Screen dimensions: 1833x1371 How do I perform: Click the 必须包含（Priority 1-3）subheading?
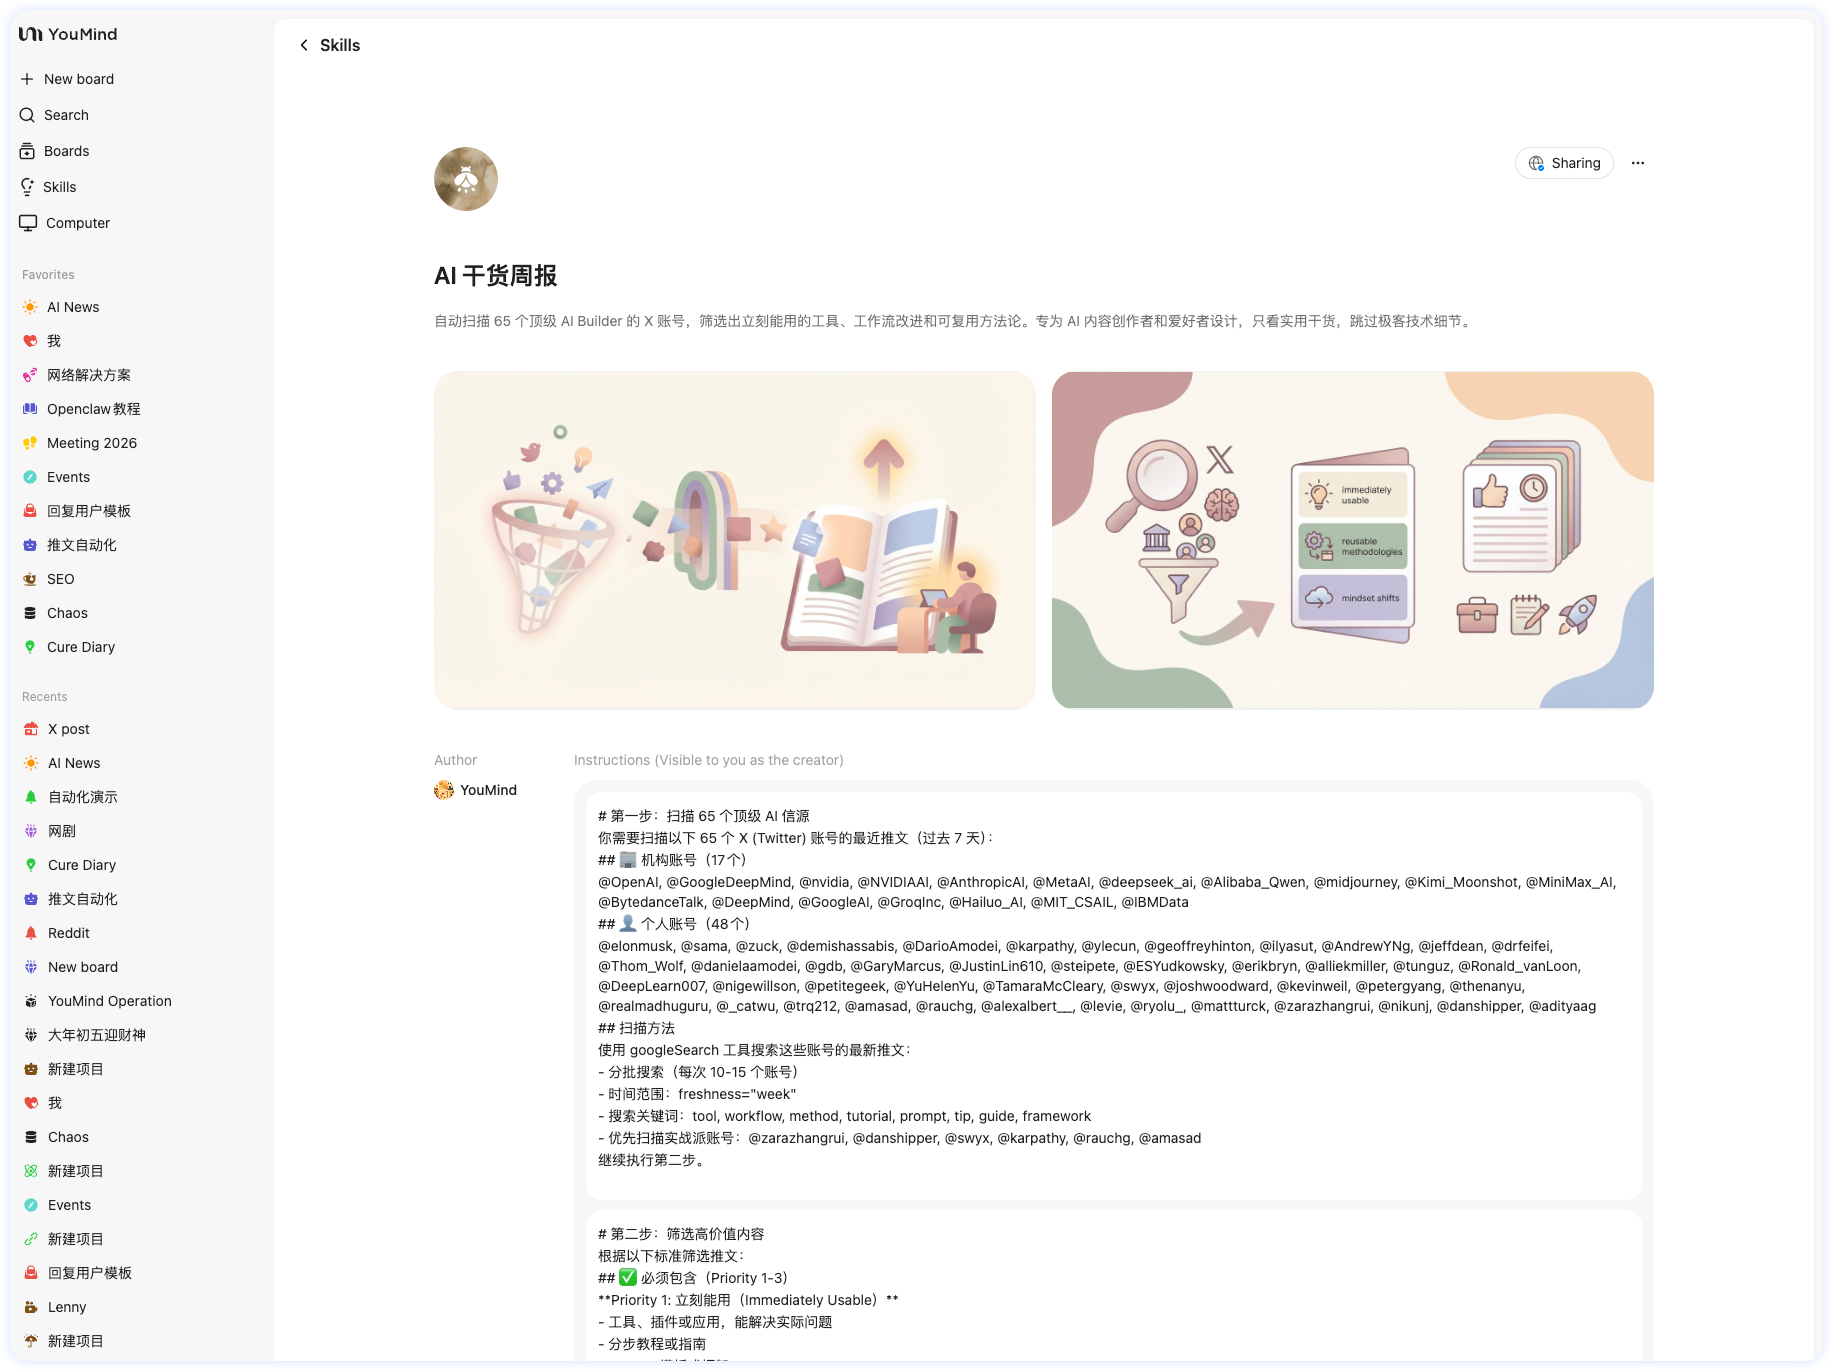click(693, 1278)
